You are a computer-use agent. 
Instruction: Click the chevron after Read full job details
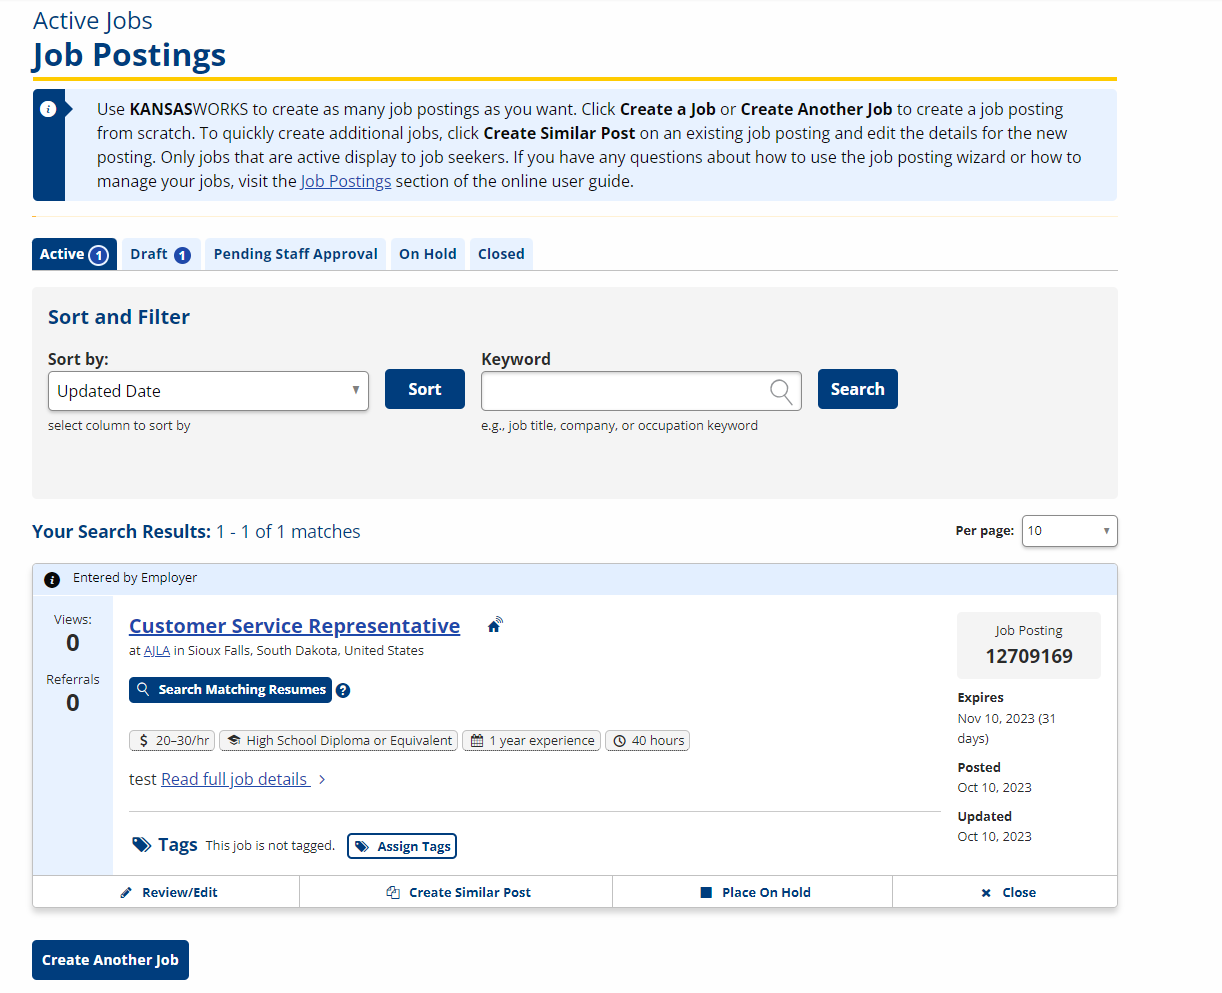[322, 779]
